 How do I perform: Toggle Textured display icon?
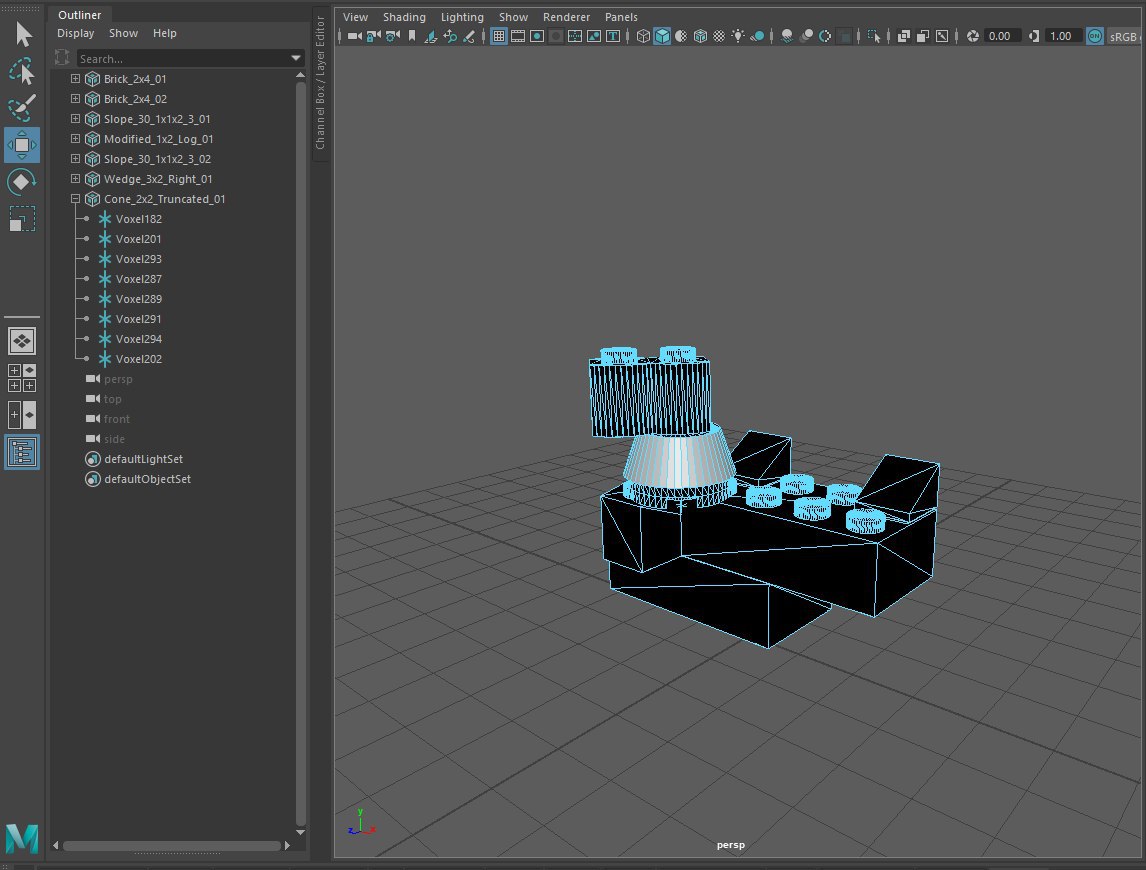click(x=719, y=36)
